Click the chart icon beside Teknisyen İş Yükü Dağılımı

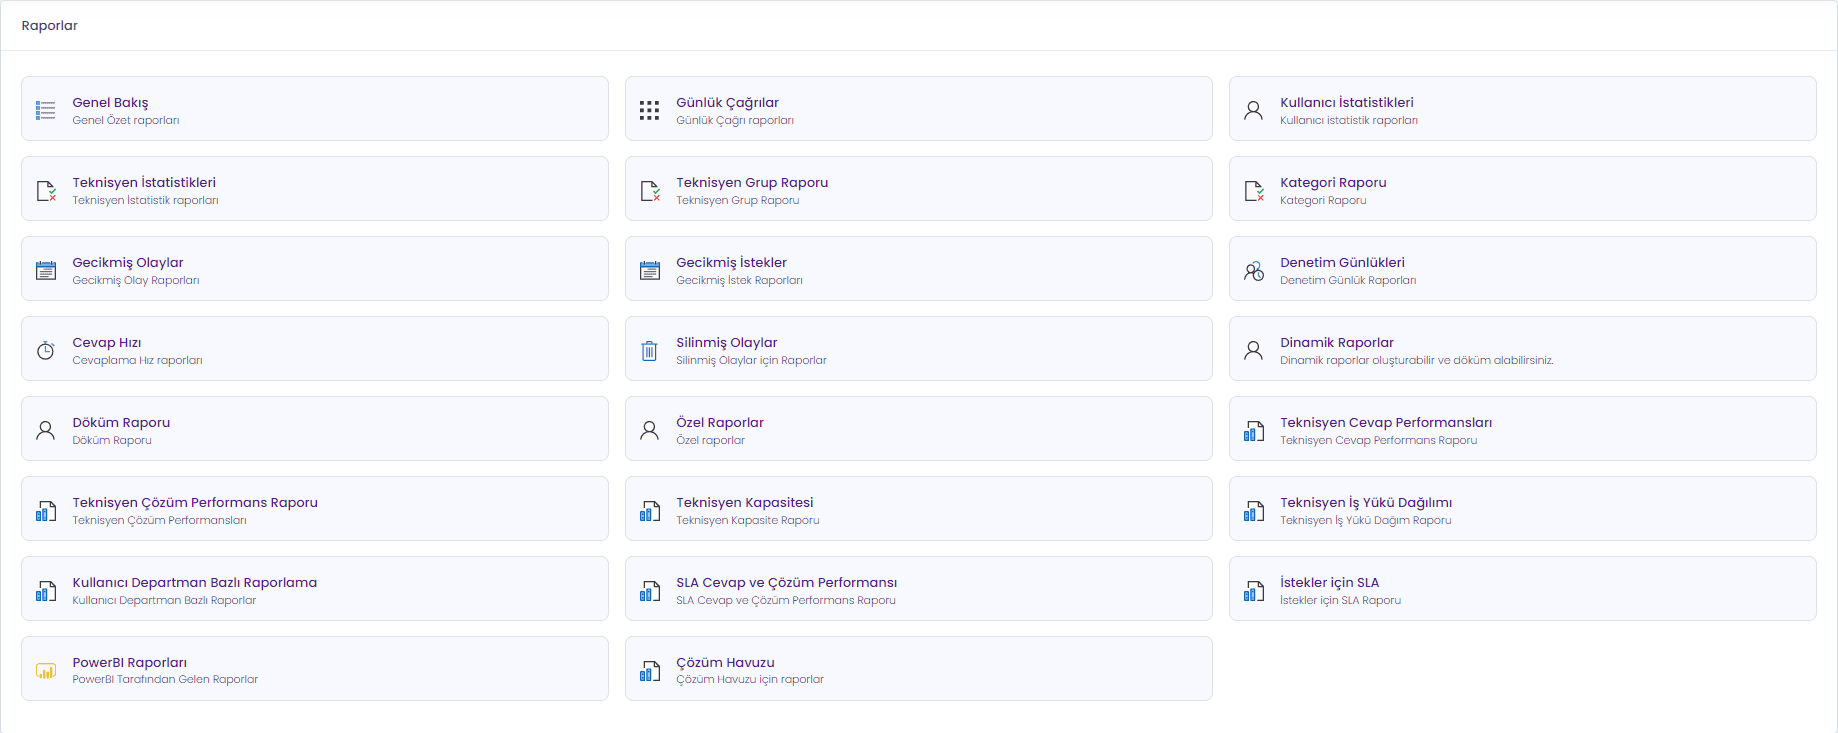coord(1254,511)
